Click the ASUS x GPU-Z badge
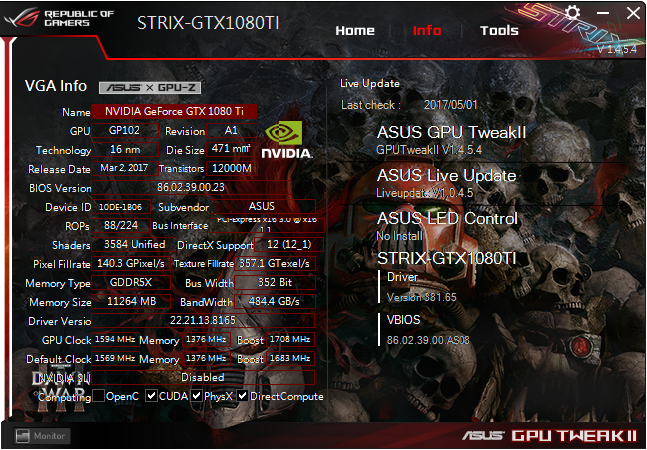This screenshot has width=647, height=450. click(x=150, y=87)
